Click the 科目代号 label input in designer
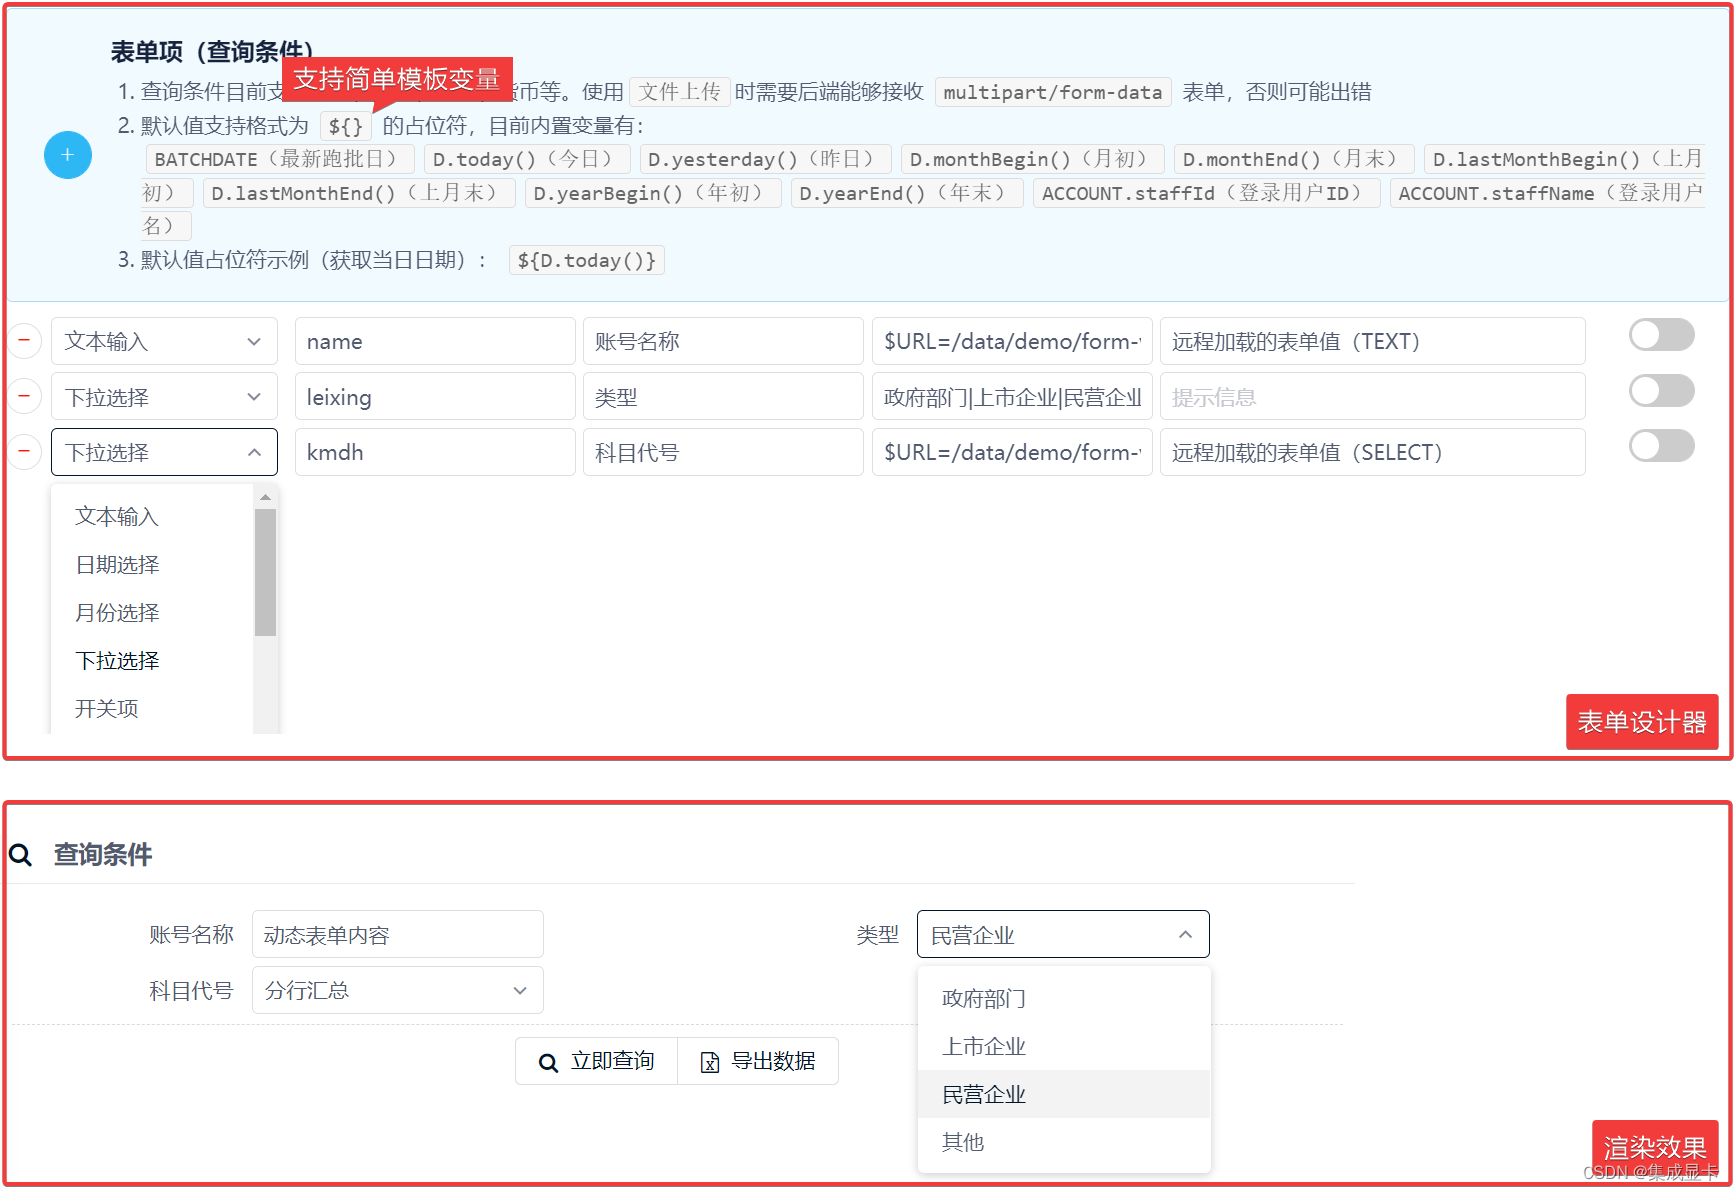 coord(723,452)
